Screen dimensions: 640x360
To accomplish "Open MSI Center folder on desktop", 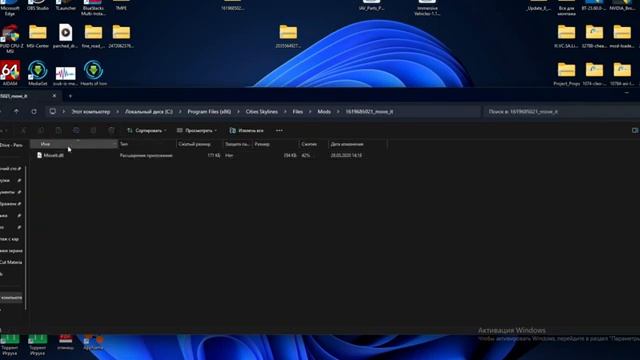I will pos(38,37).
